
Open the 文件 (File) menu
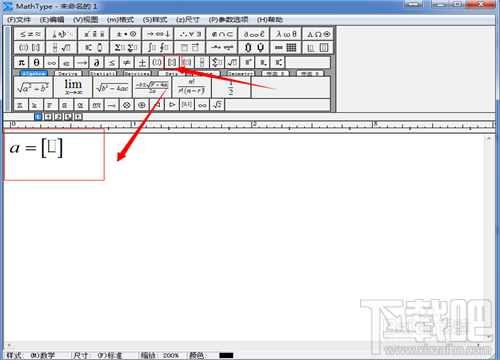[x=19, y=20]
